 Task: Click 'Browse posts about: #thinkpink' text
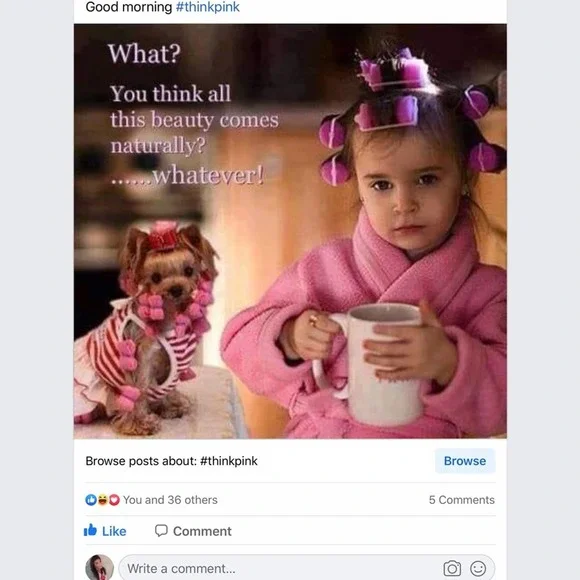(172, 461)
